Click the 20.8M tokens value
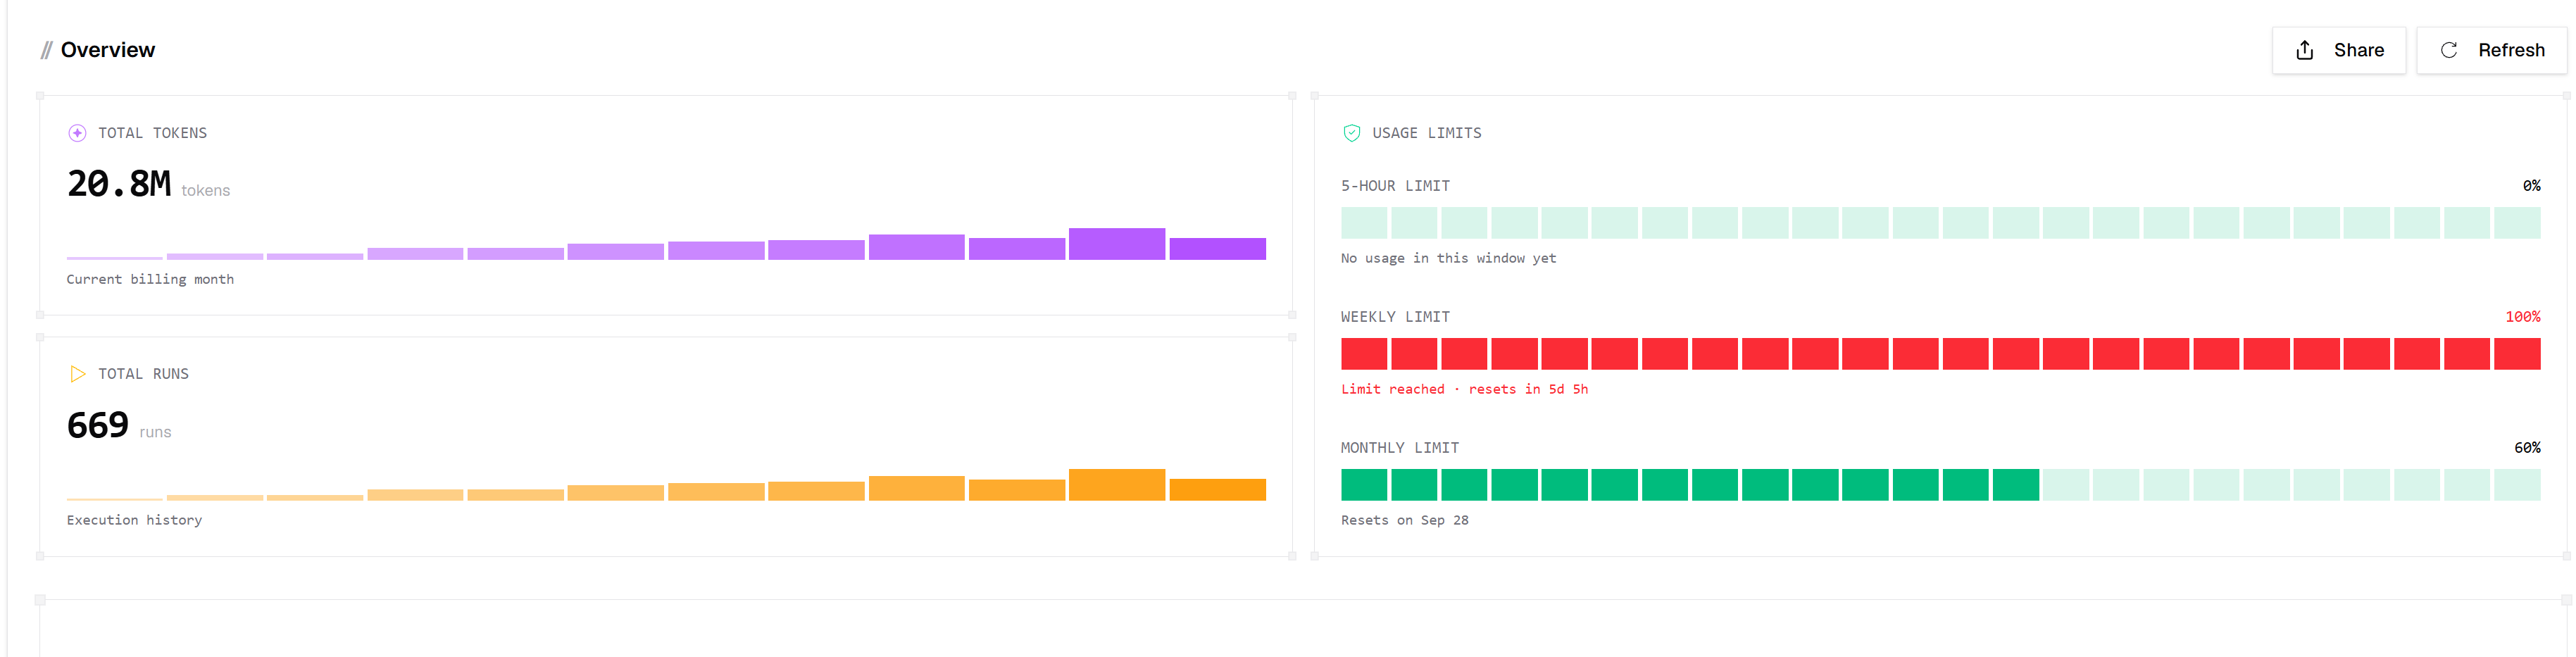 click(119, 184)
